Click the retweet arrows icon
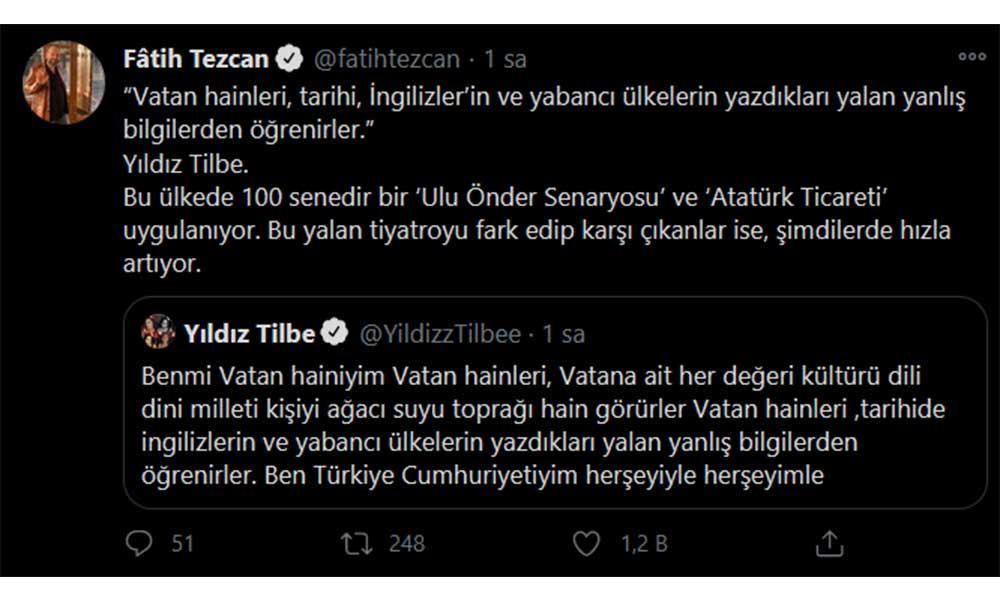Image resolution: width=1000 pixels, height=600 pixels. pyautogui.click(x=354, y=543)
